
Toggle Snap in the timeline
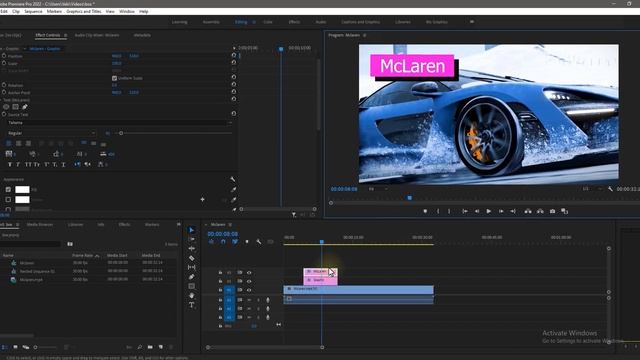pyautogui.click(x=223, y=242)
